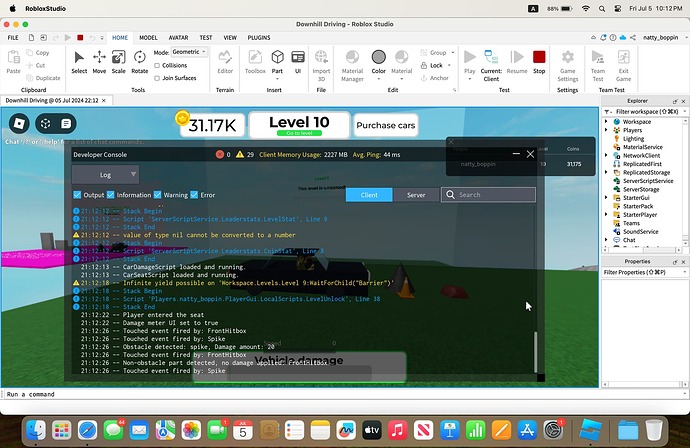Expand the Workspace tree node
Screen dimensions: 690x448
click(x=606, y=121)
